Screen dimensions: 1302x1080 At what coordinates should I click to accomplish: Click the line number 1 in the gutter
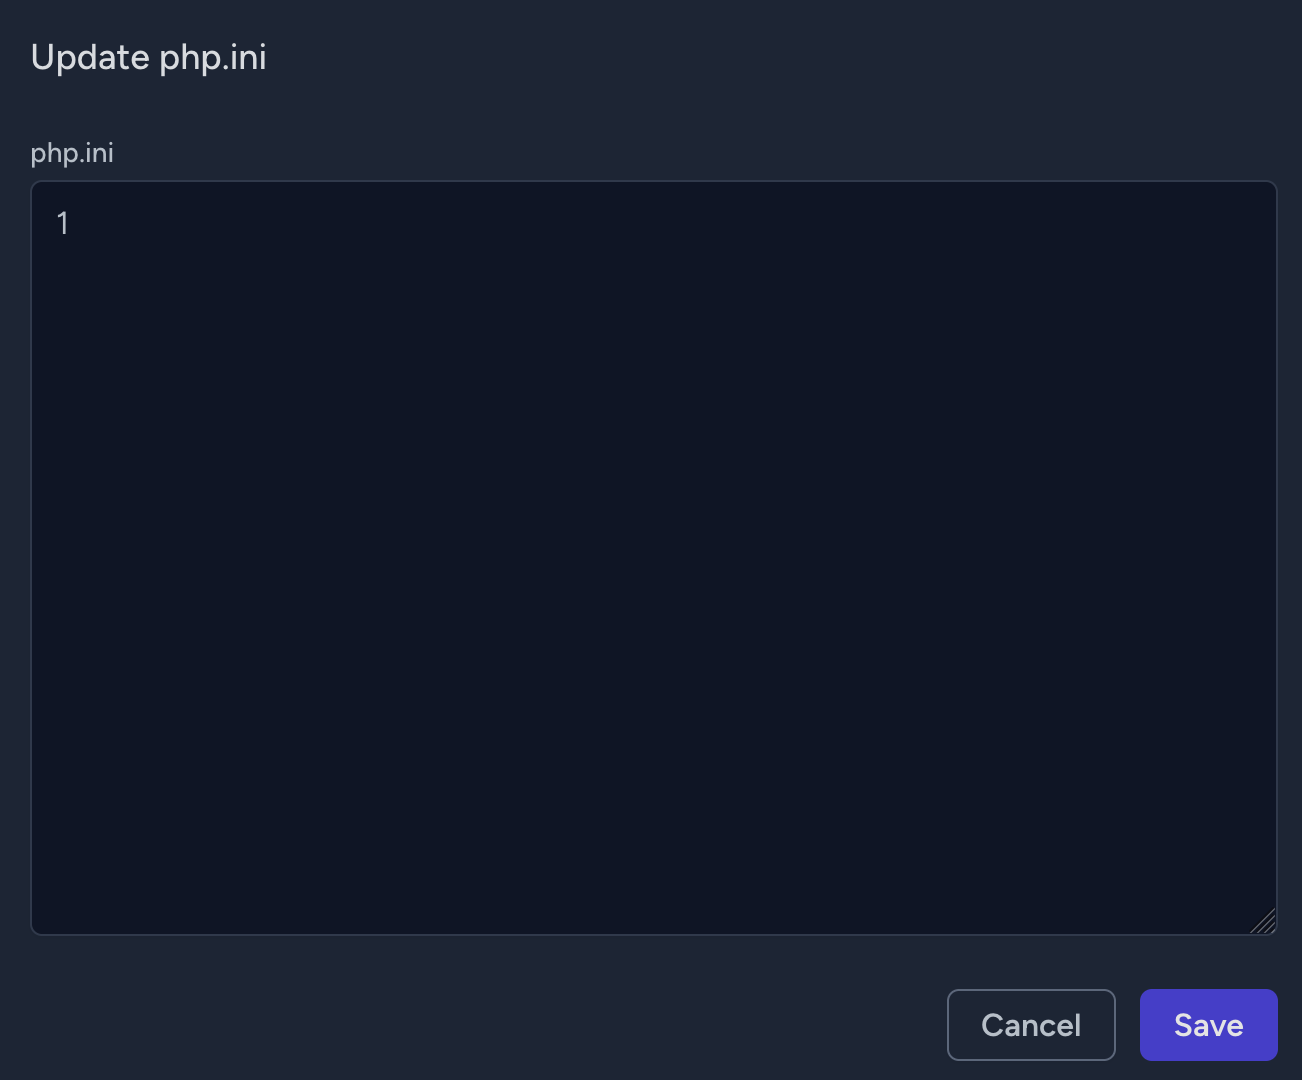point(62,223)
